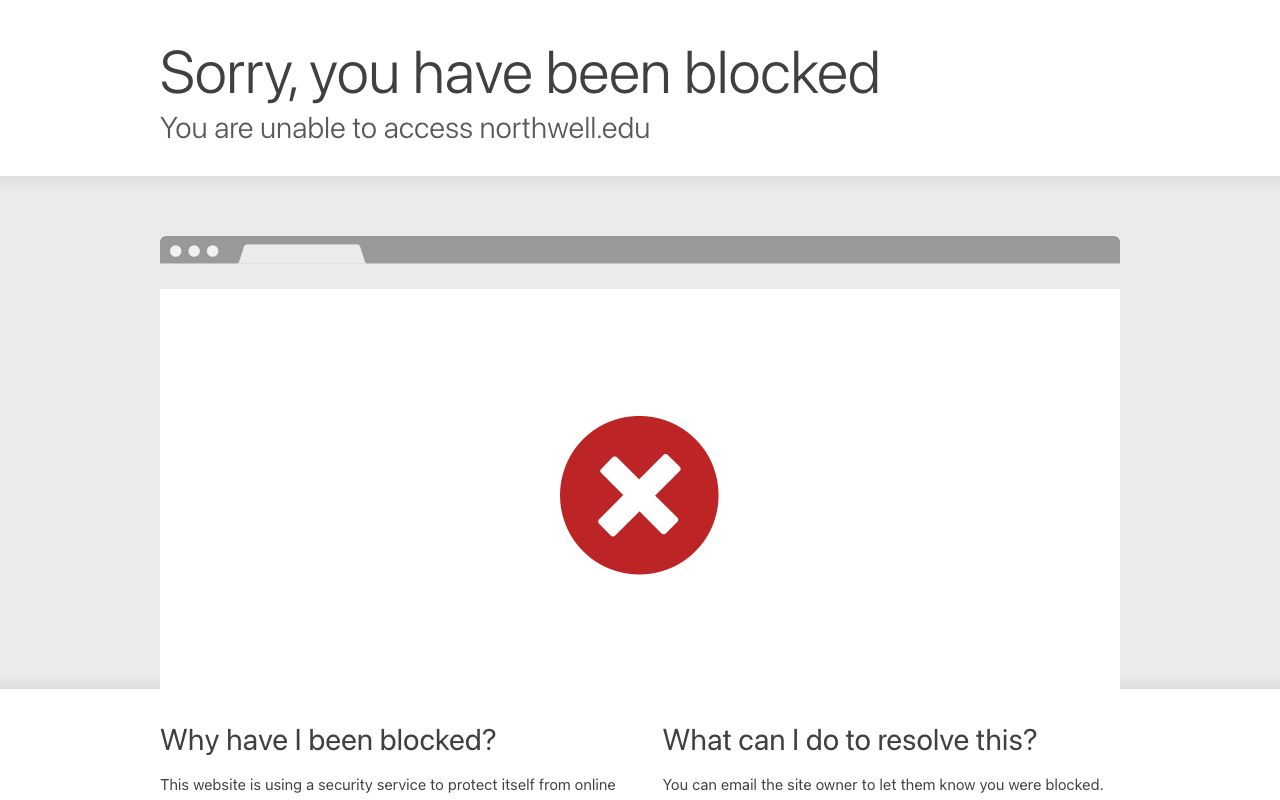Click "What can I do to resolve this?" heading
Viewport: 1280px width, 800px height.
[x=849, y=740]
